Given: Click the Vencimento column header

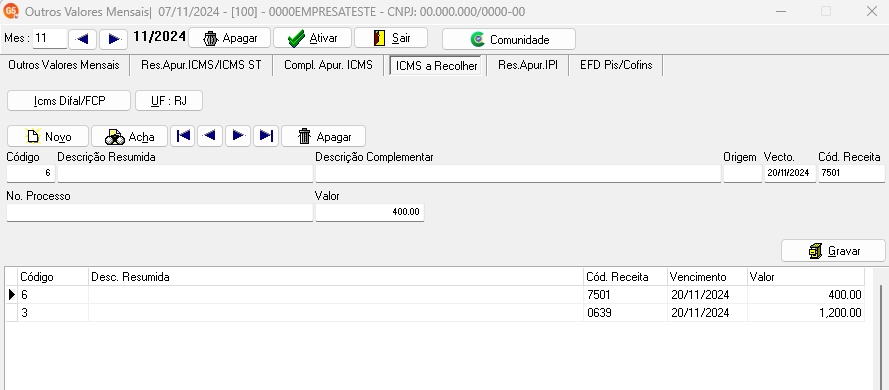Looking at the screenshot, I should click(x=707, y=277).
